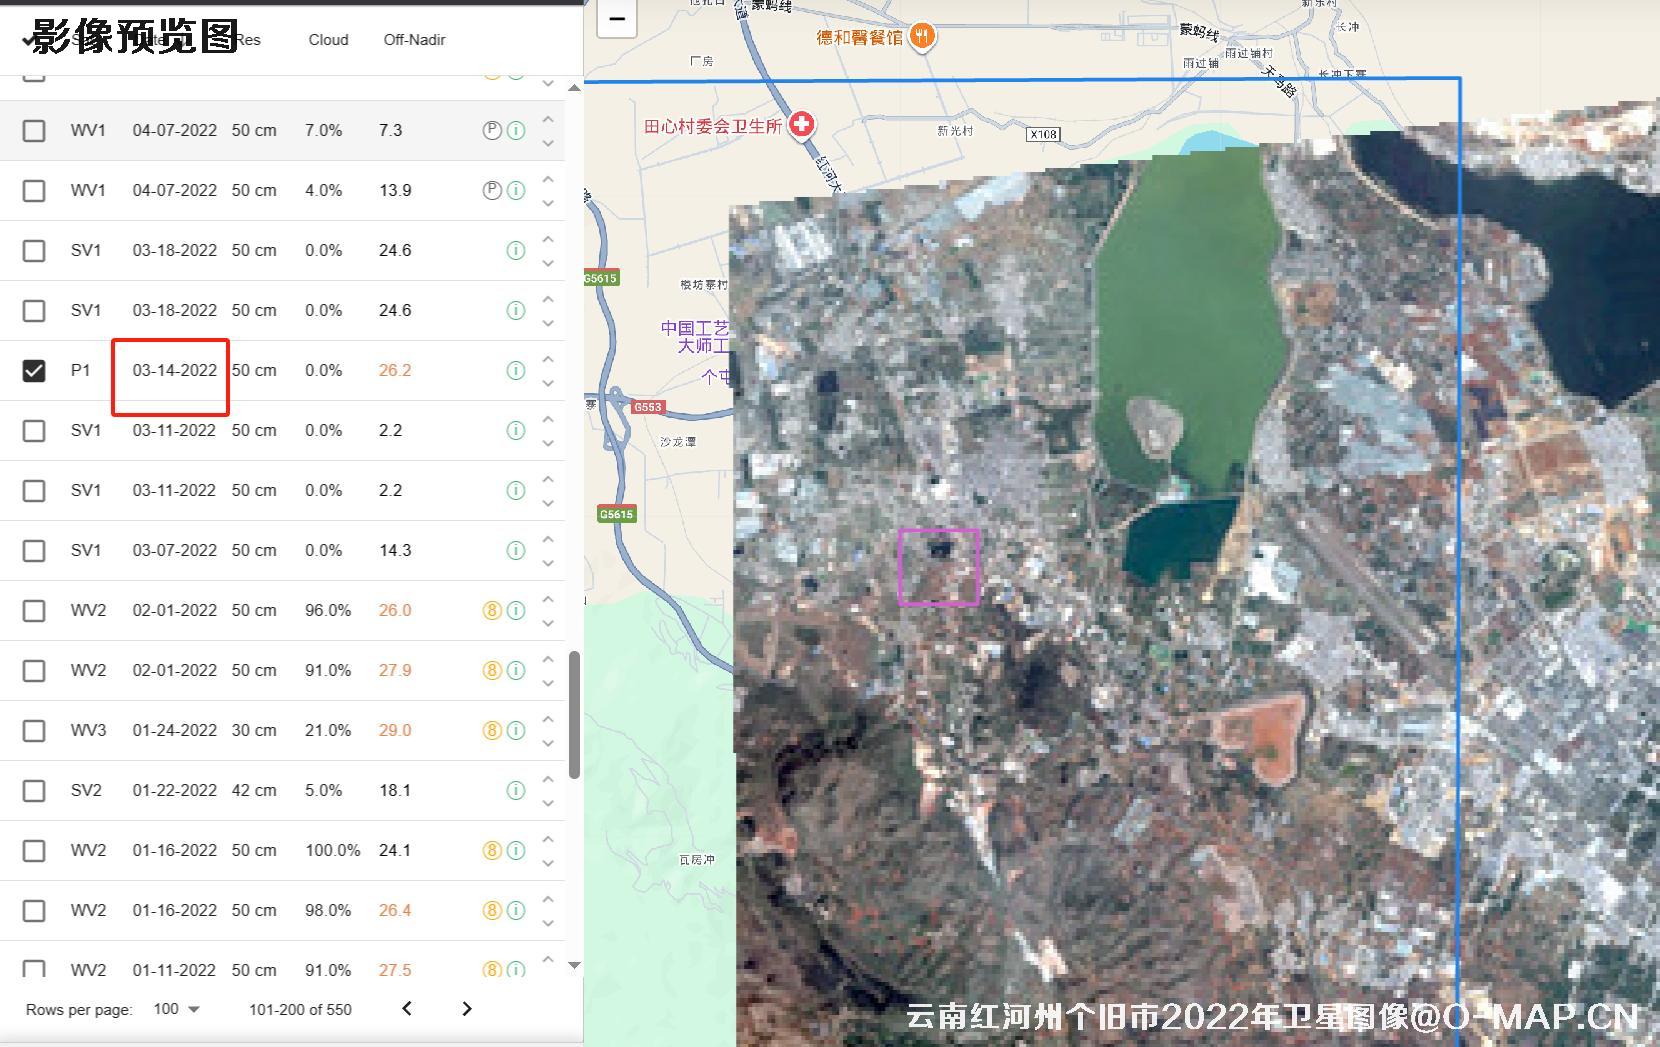Image resolution: width=1660 pixels, height=1047 pixels.
Task: Move WV2 02-01-2022 96.0% row down with arrow
Action: click(x=548, y=623)
